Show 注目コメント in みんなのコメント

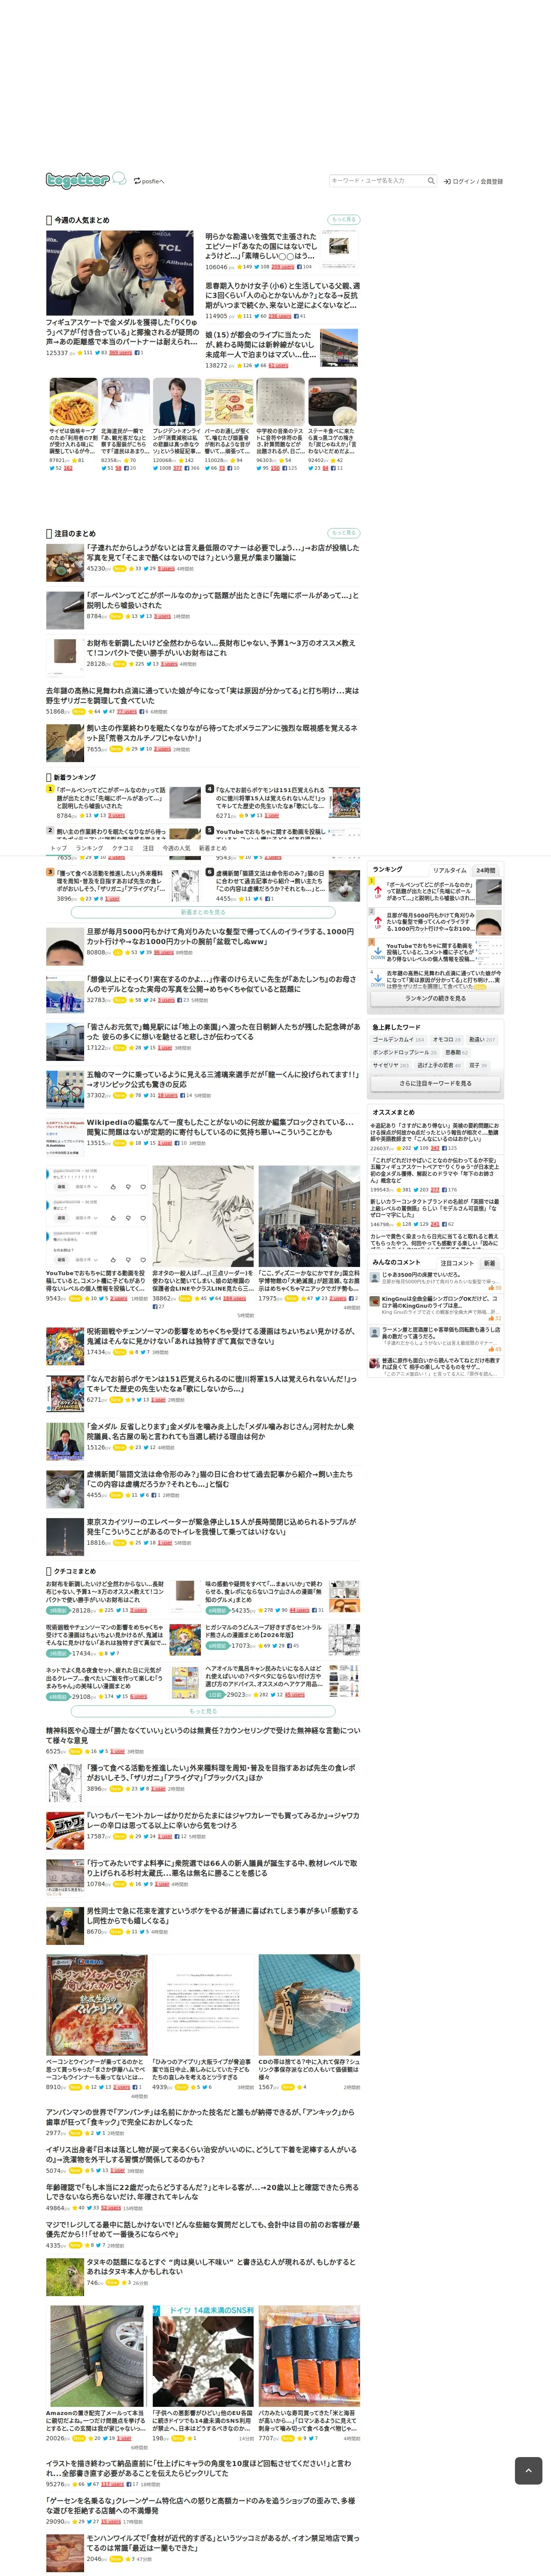click(457, 1263)
